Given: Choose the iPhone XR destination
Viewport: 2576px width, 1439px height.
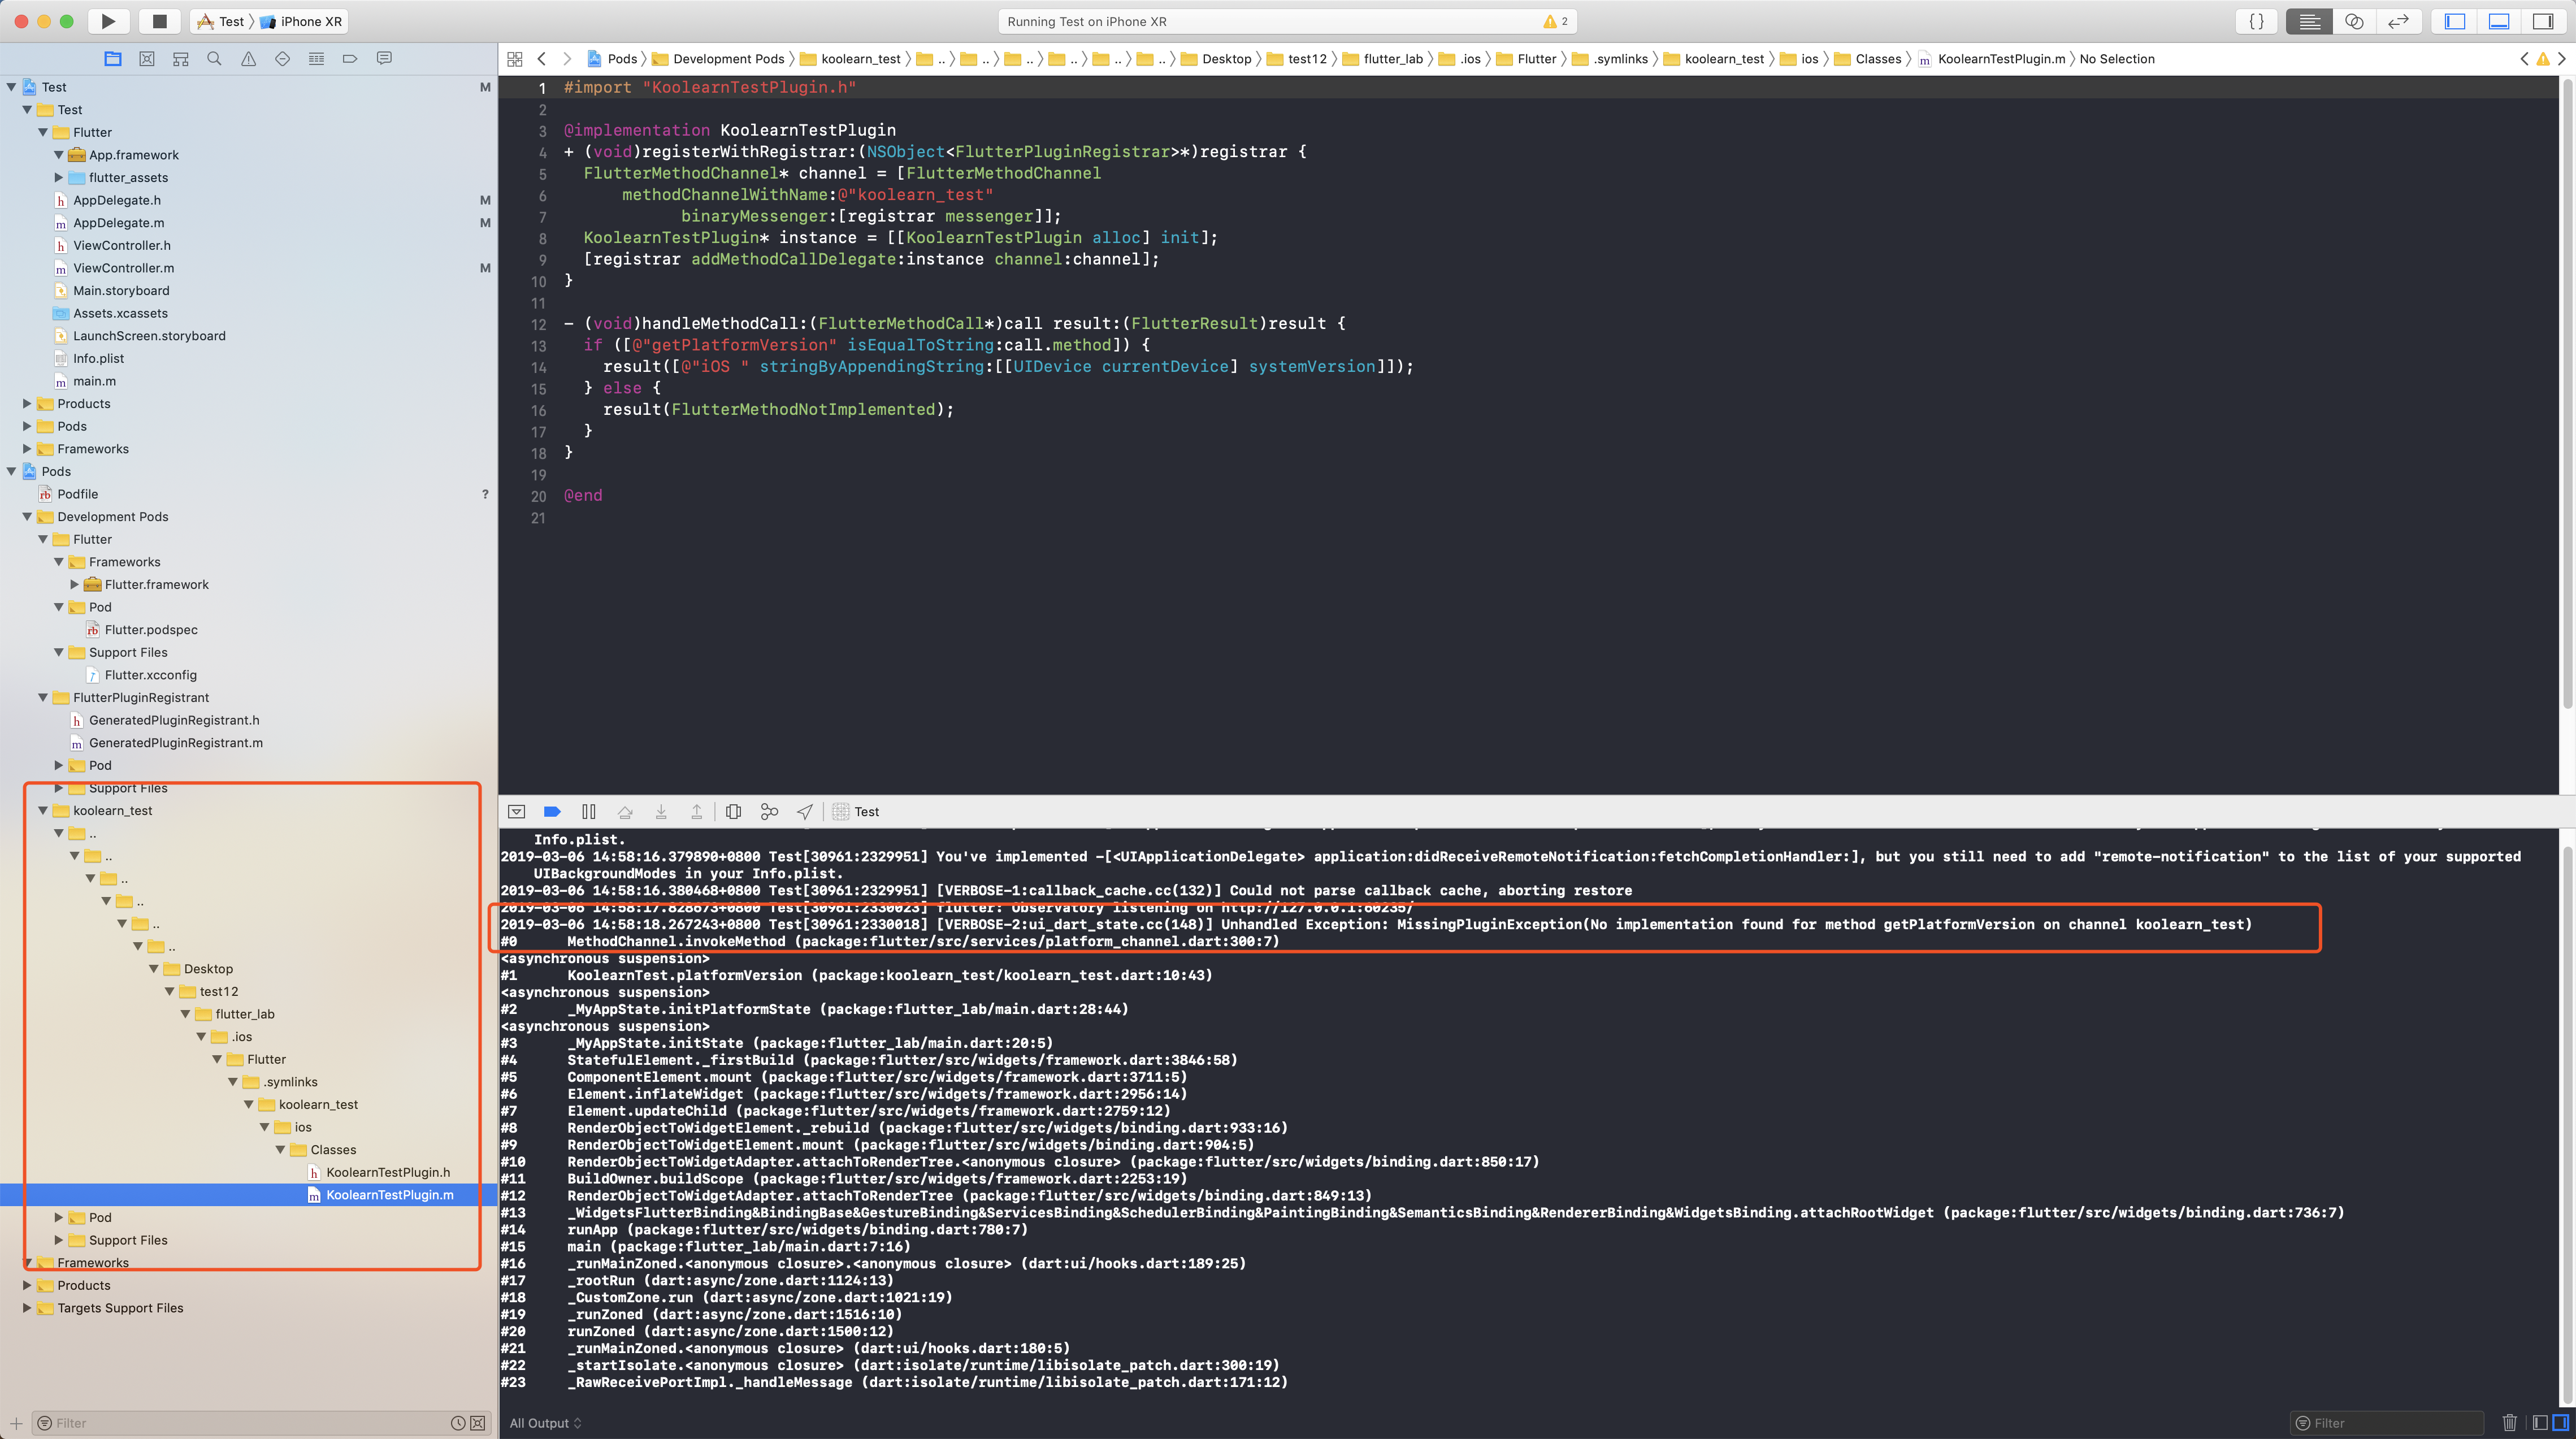Looking at the screenshot, I should (x=301, y=21).
